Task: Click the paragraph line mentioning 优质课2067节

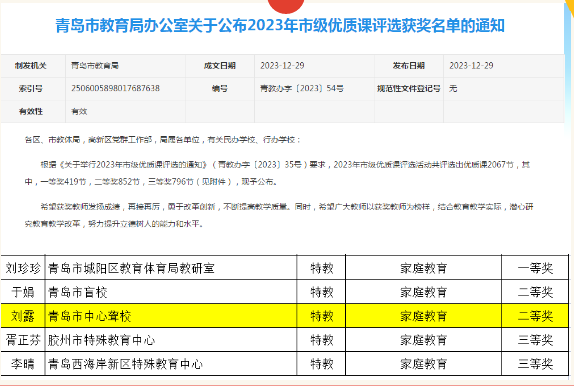Action: (x=285, y=165)
